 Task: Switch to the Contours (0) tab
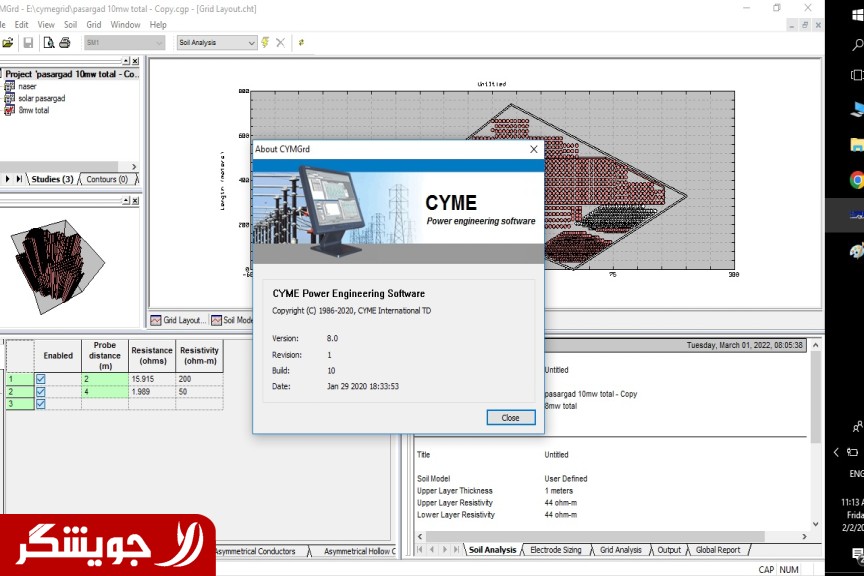pyautogui.click(x=107, y=179)
